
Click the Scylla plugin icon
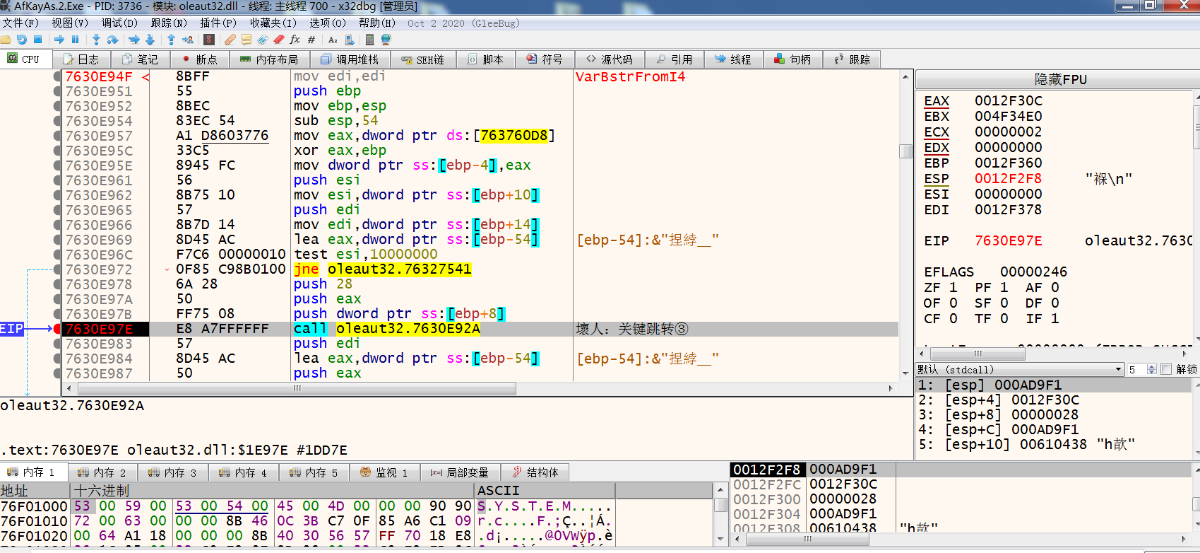[209, 40]
